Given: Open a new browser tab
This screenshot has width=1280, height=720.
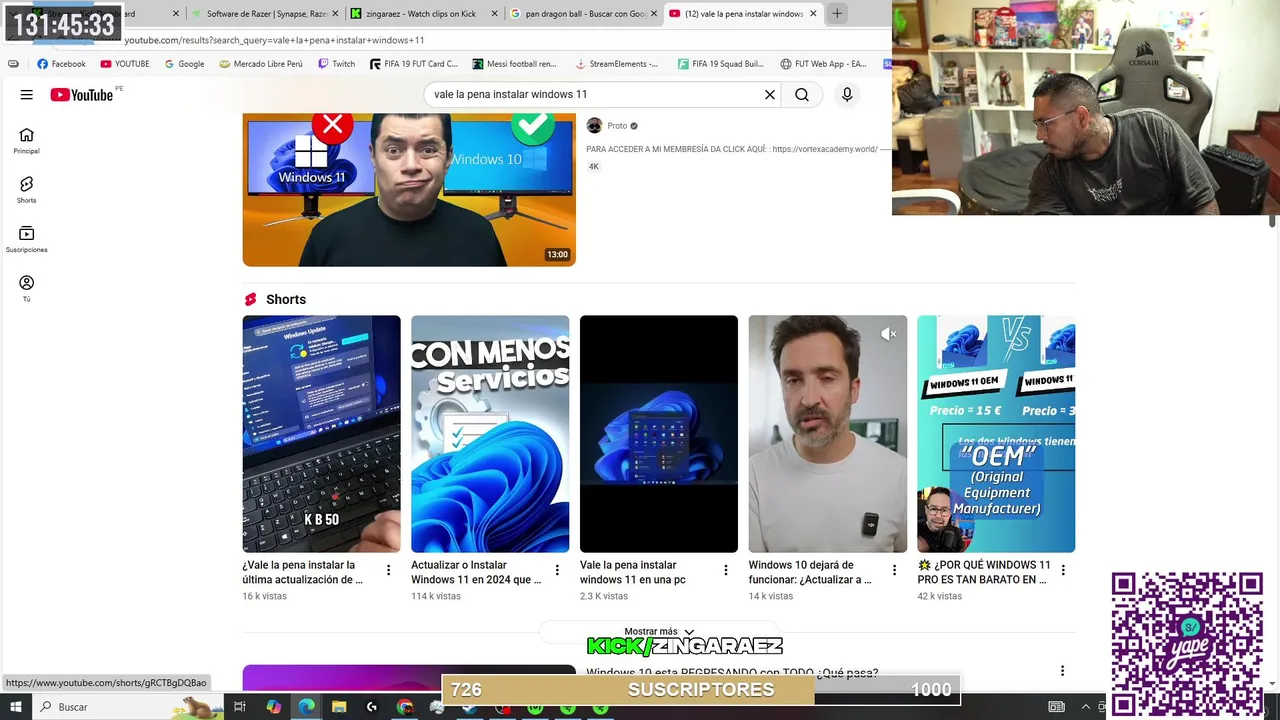Looking at the screenshot, I should pos(837,13).
